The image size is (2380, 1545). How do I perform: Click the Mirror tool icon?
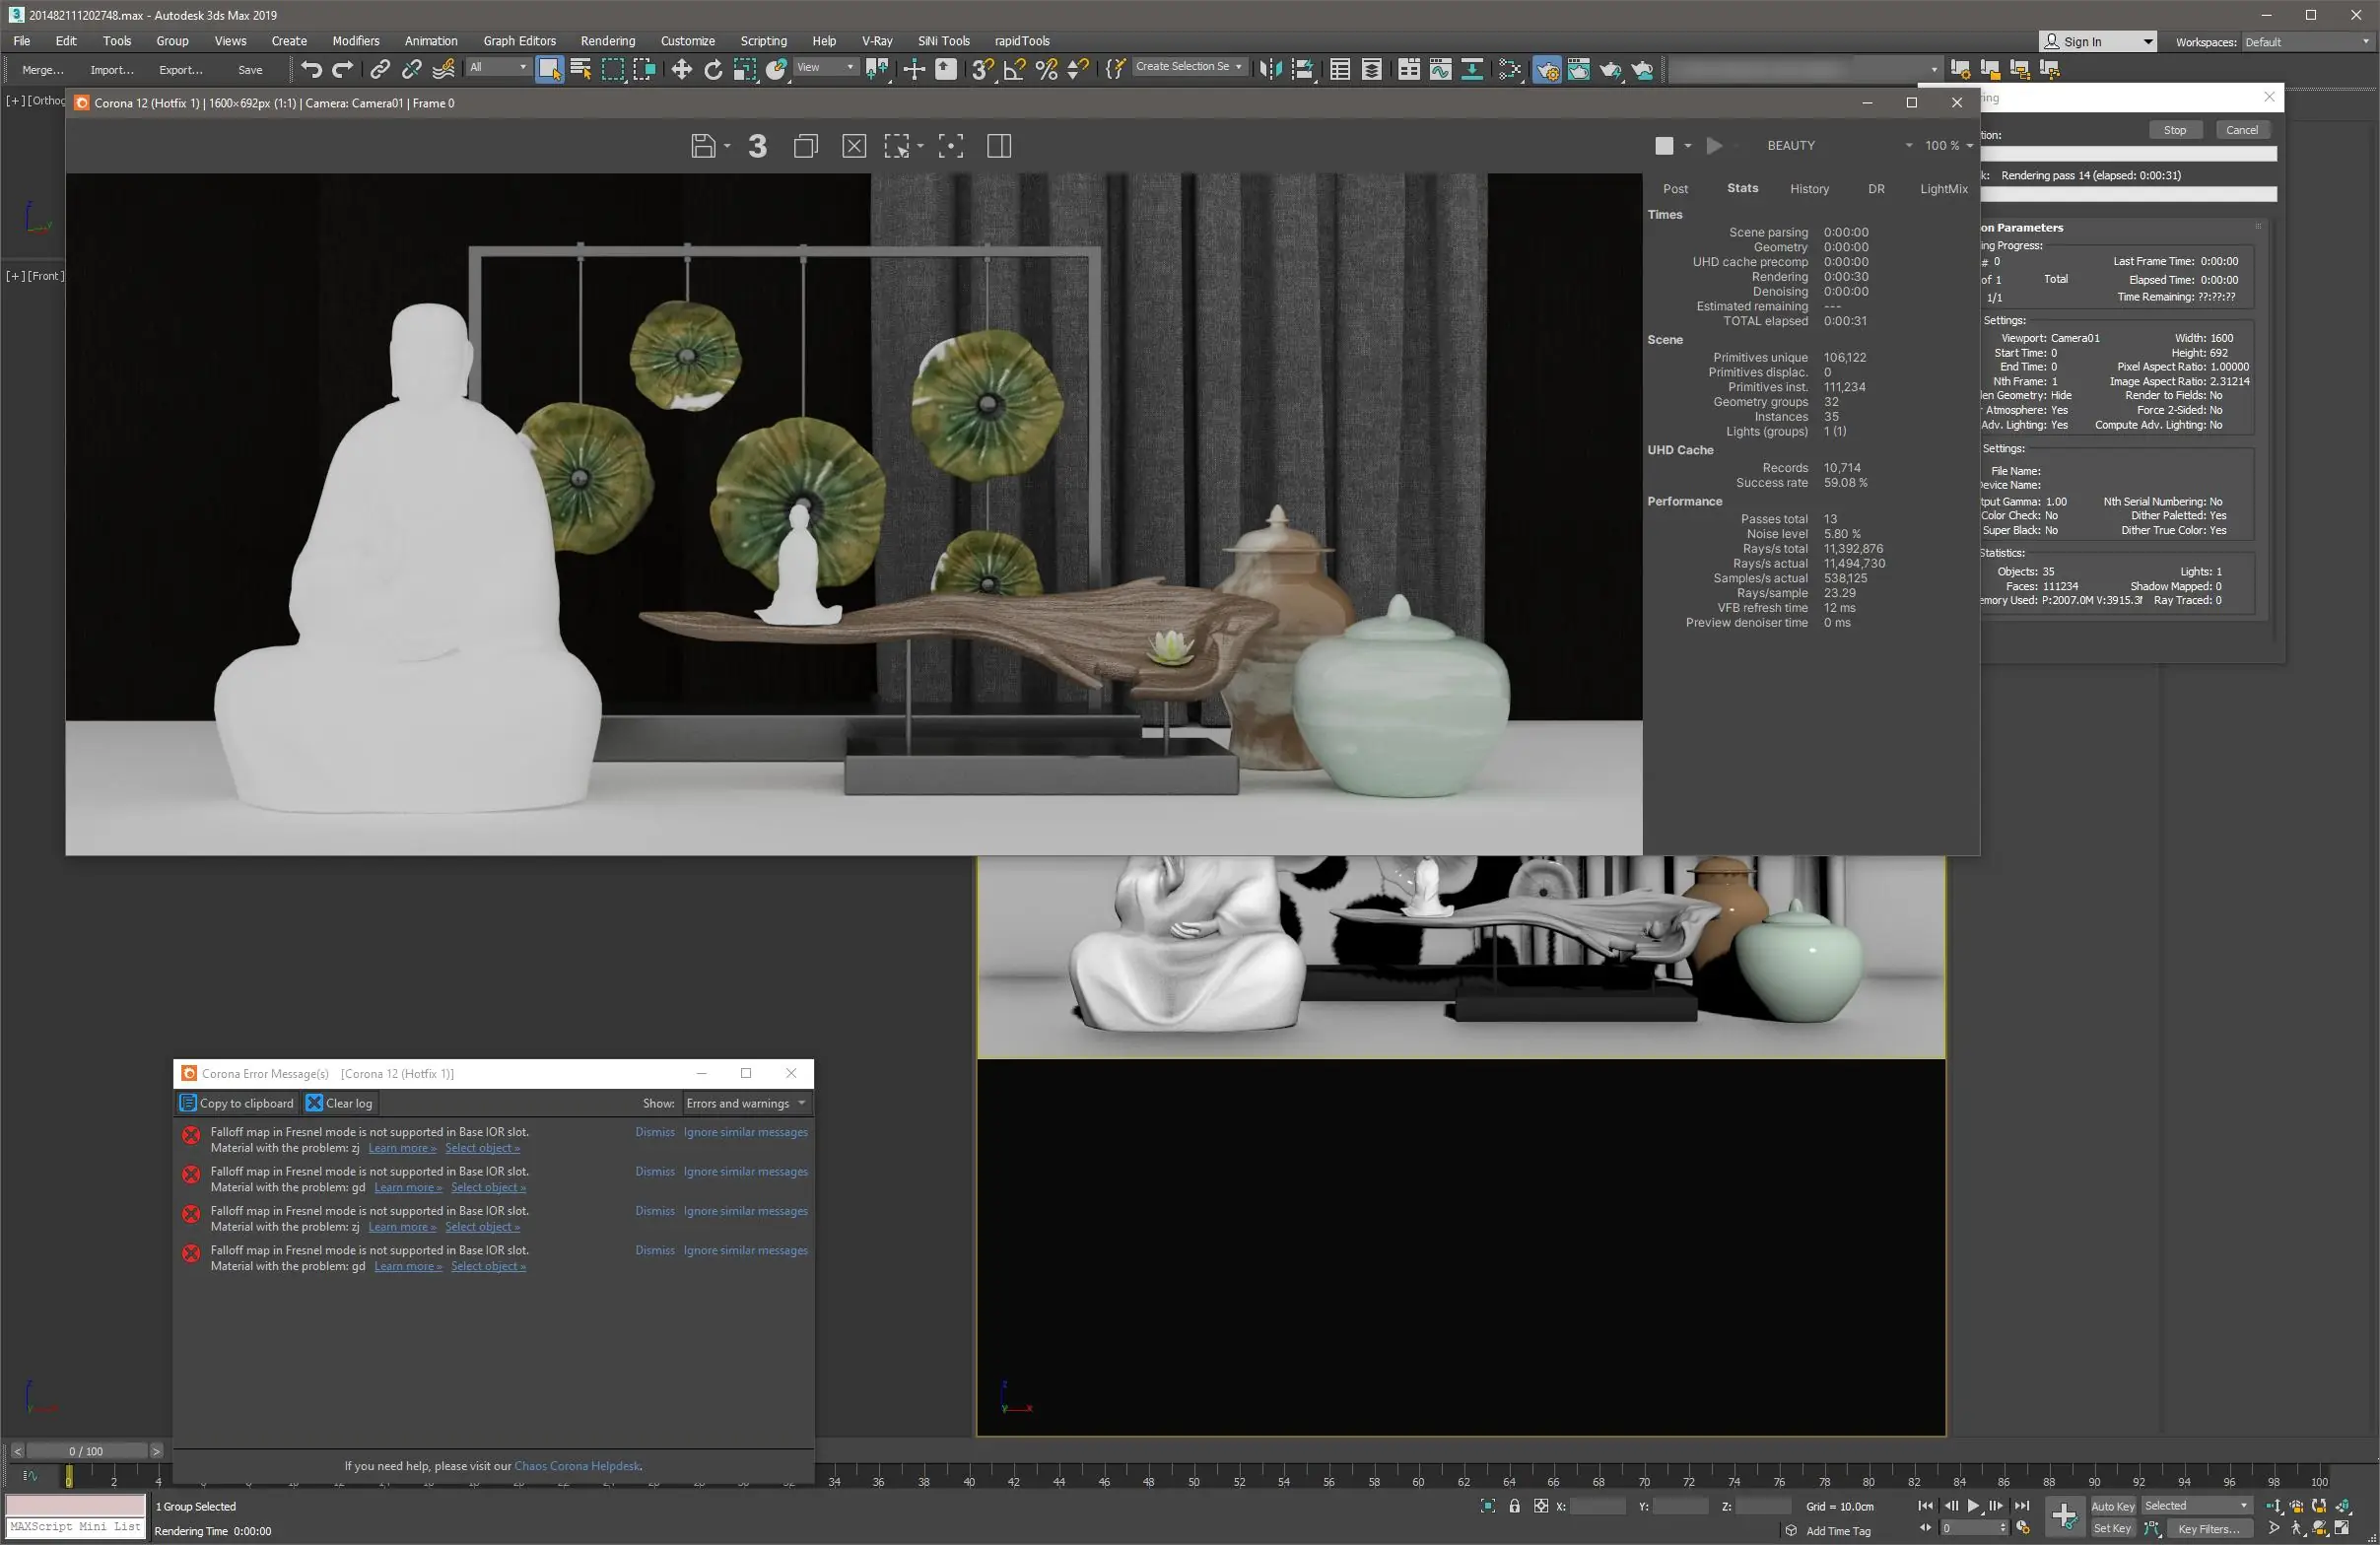click(x=1270, y=69)
